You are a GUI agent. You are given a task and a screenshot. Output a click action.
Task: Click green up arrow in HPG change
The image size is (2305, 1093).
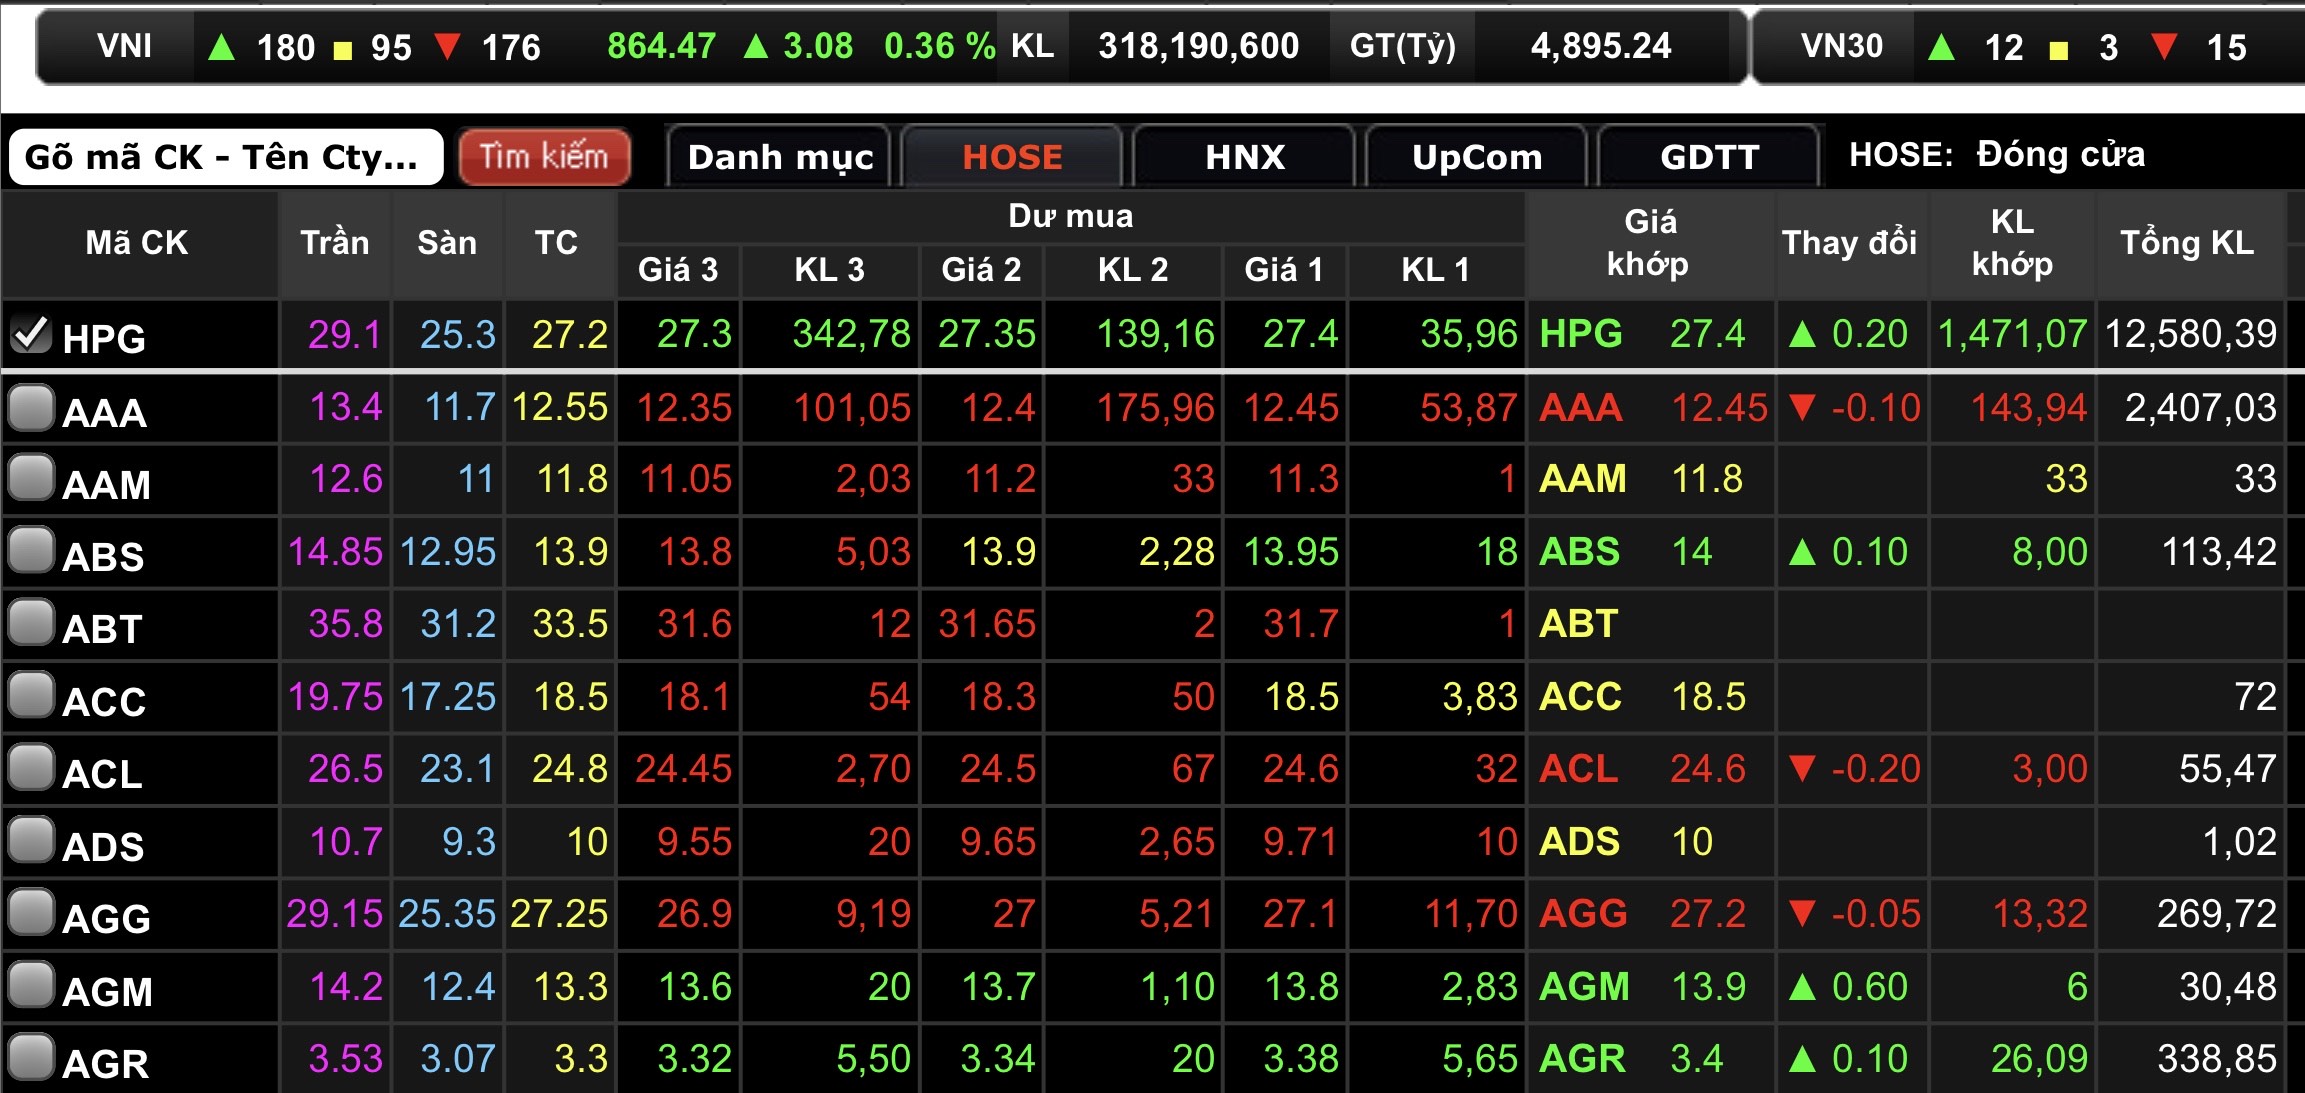click(1802, 334)
